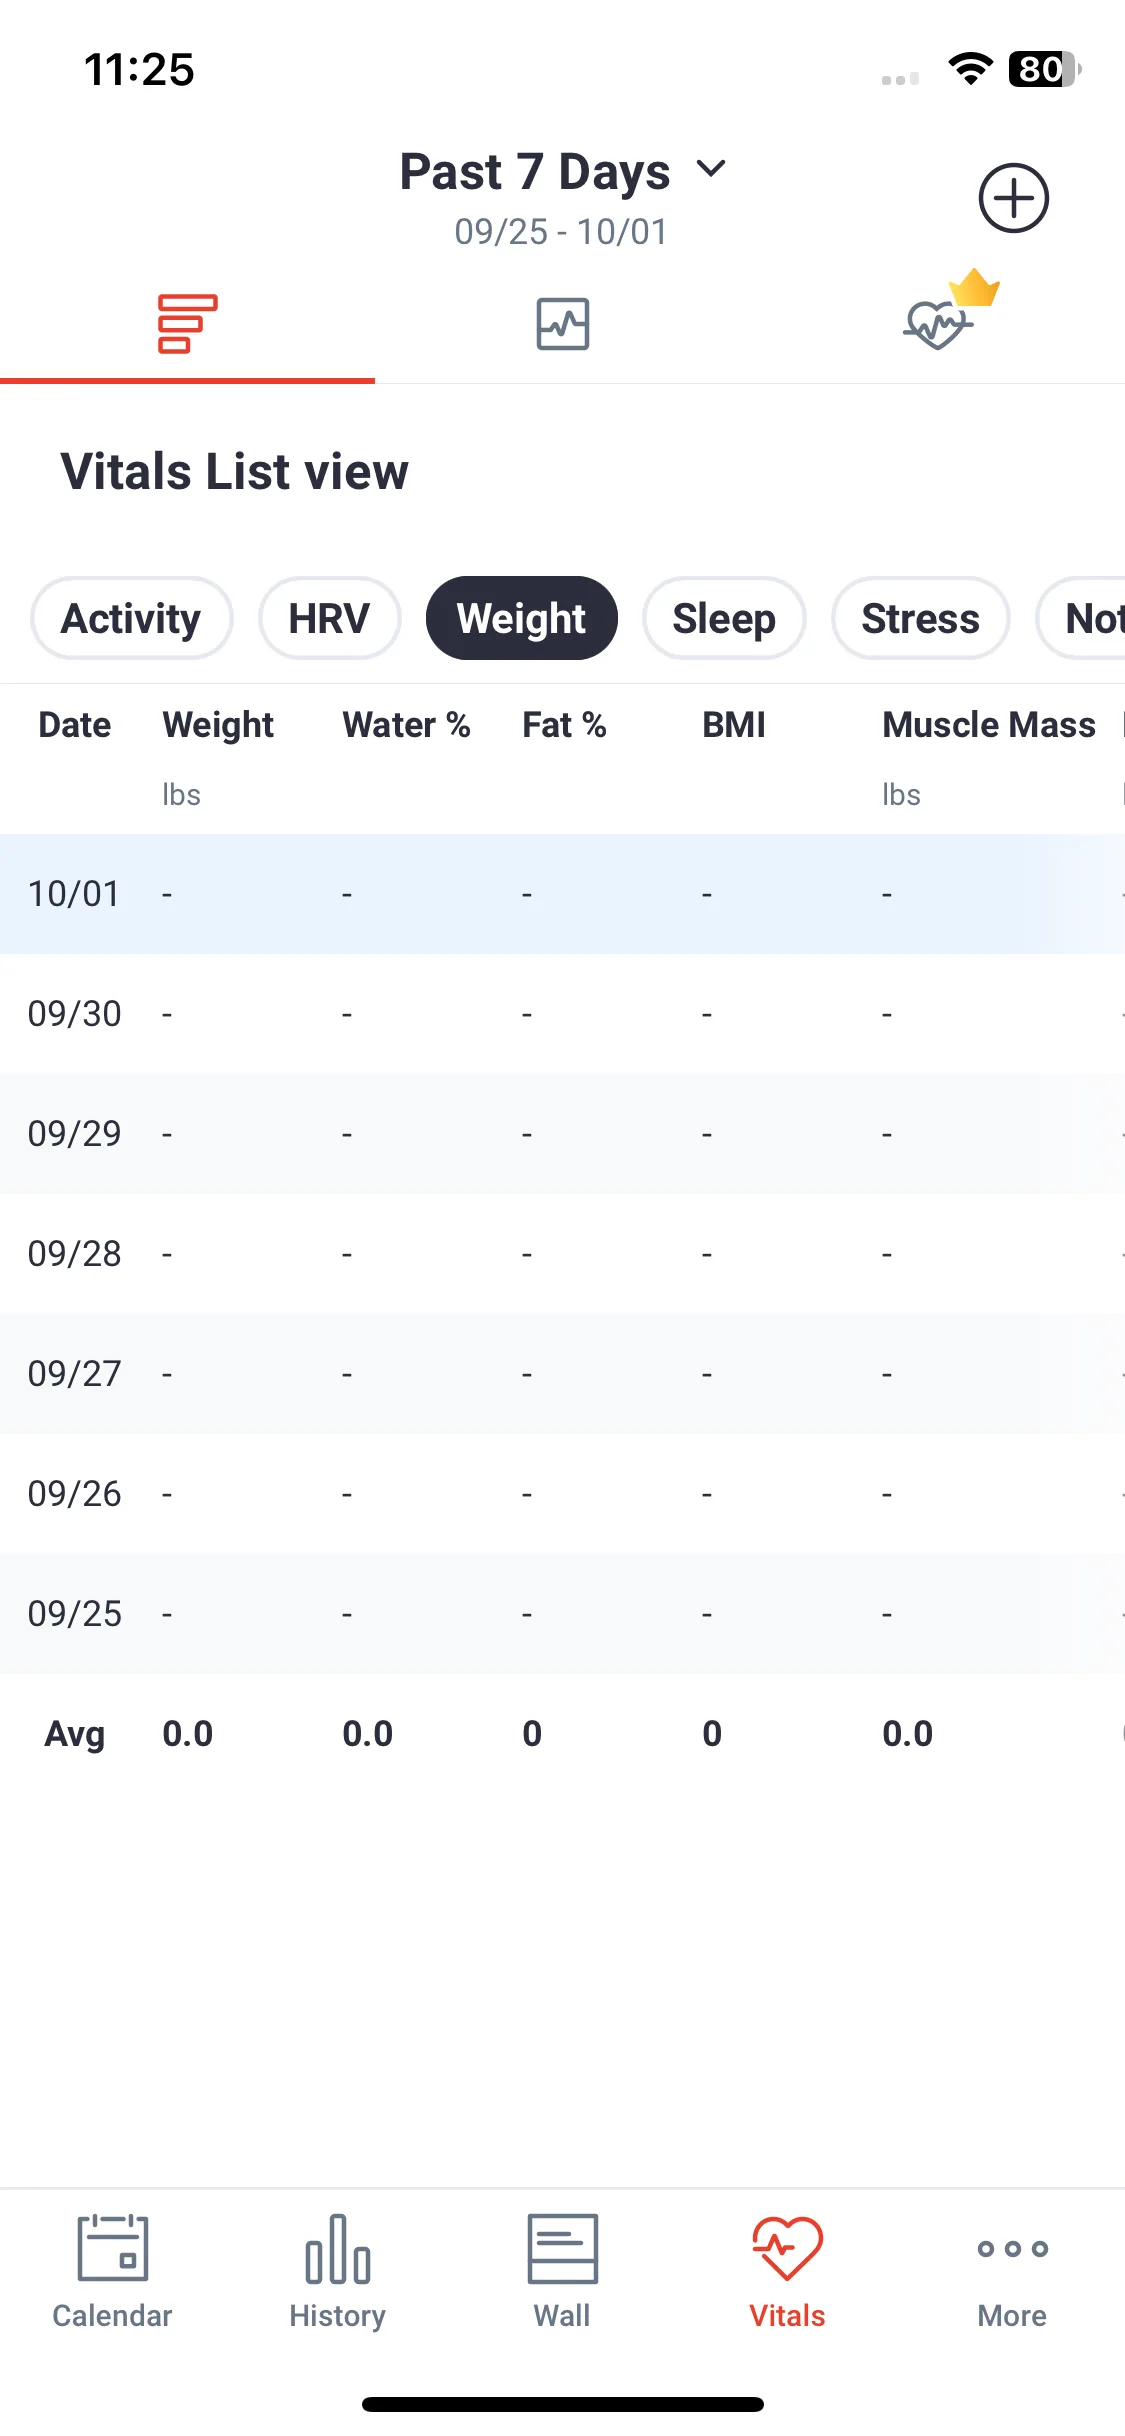Select the Activity filter chip
This screenshot has width=1125, height=2436.
pos(131,618)
